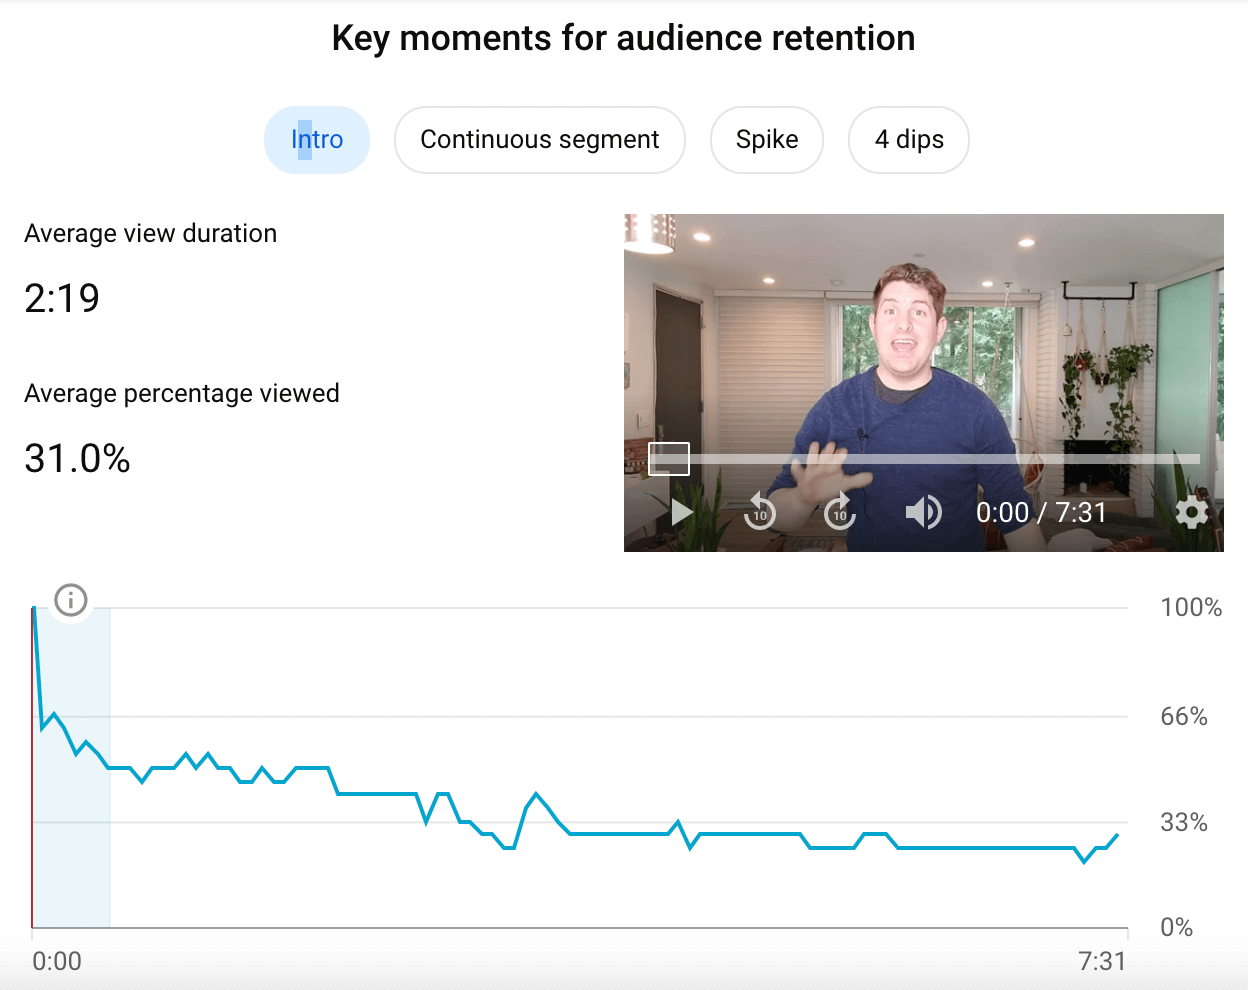Click the Key moments for audience retention heading
The height and width of the screenshot is (990, 1248).
[624, 39]
